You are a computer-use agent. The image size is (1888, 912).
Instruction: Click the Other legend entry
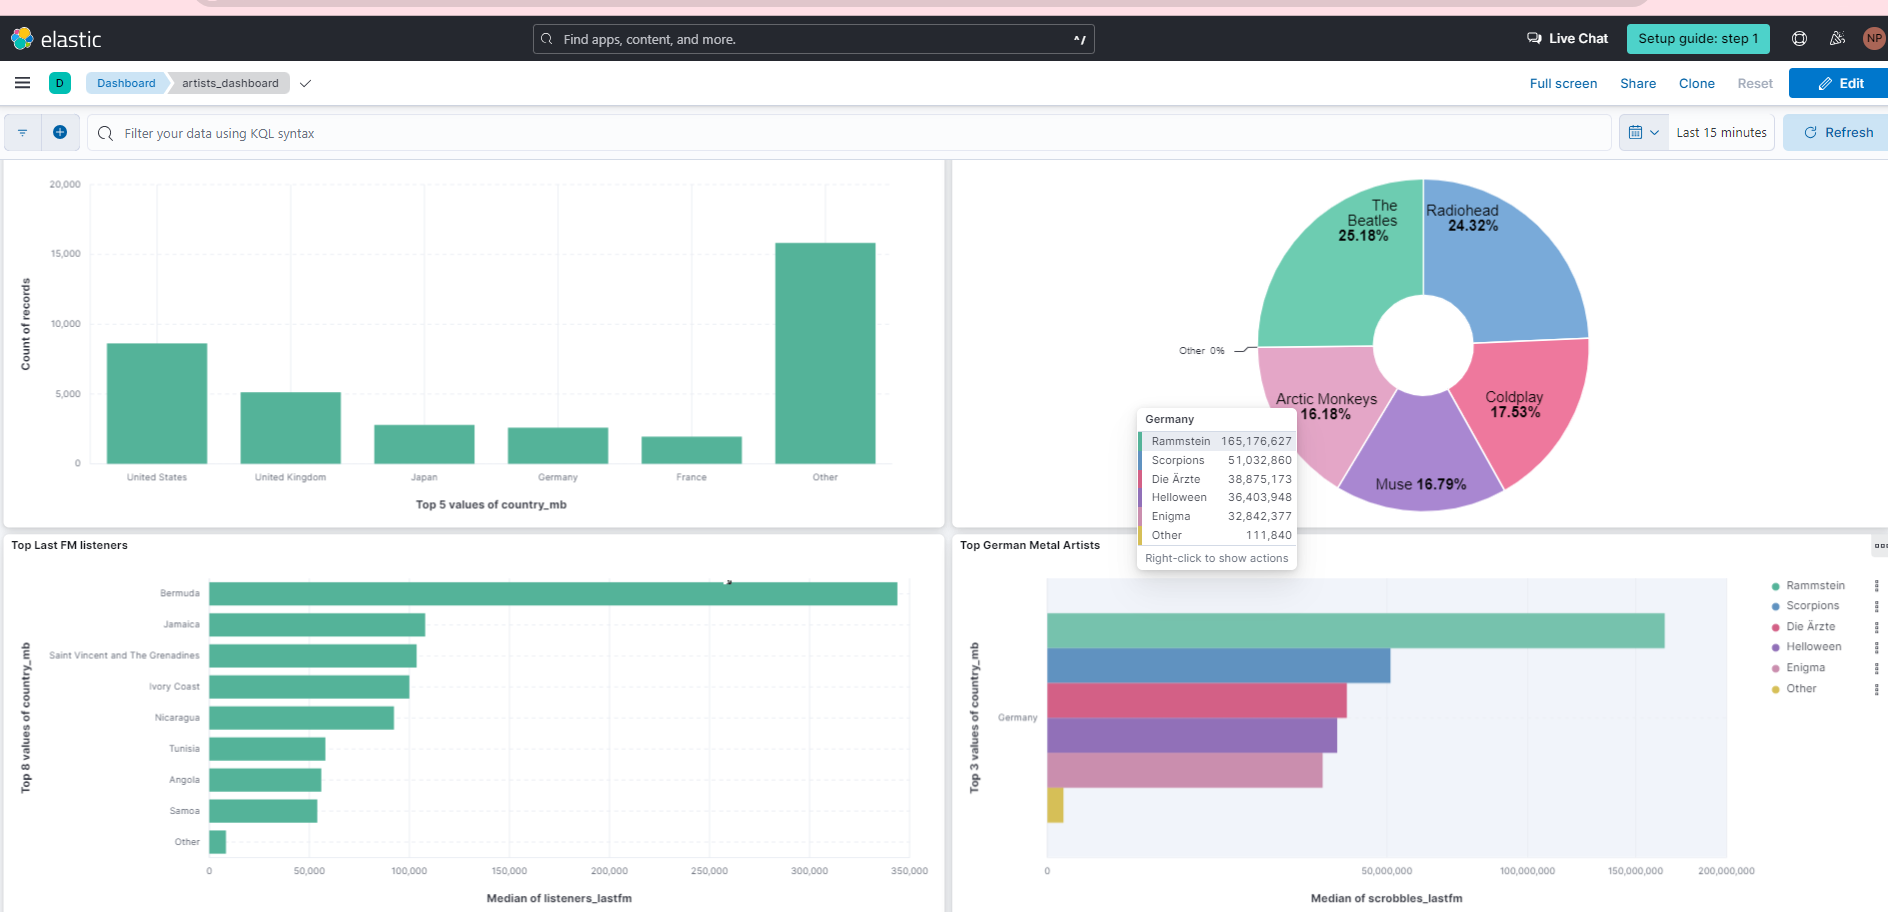(x=1801, y=689)
